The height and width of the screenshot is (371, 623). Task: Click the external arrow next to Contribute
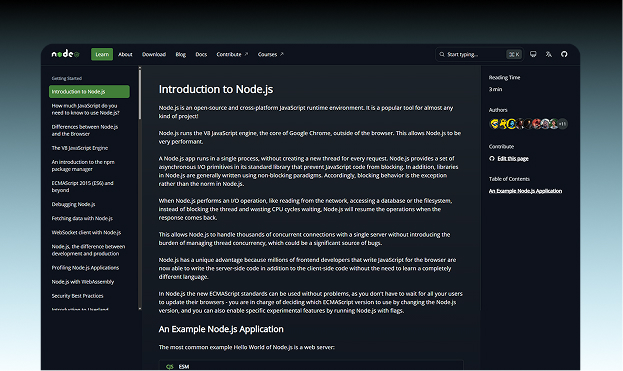click(x=246, y=54)
